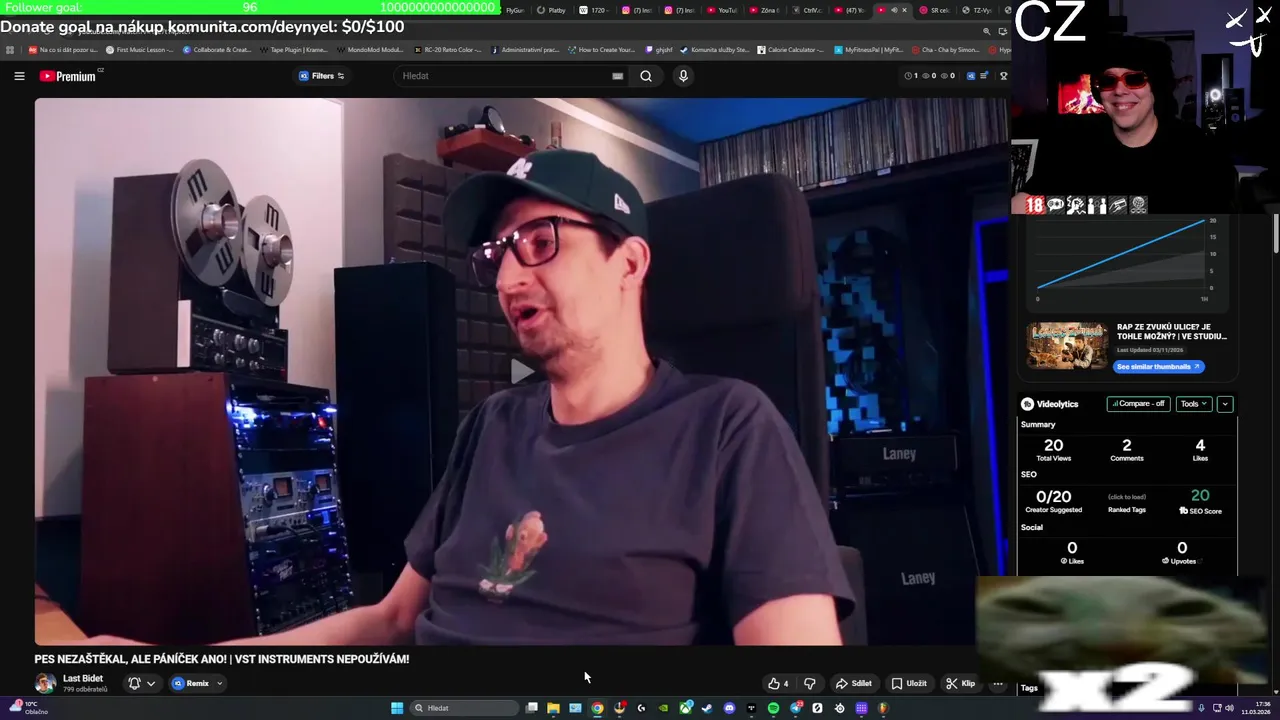Switch to the TZ-Vyc browser tab
Screen dimensions: 1280x720
pyautogui.click(x=978, y=10)
